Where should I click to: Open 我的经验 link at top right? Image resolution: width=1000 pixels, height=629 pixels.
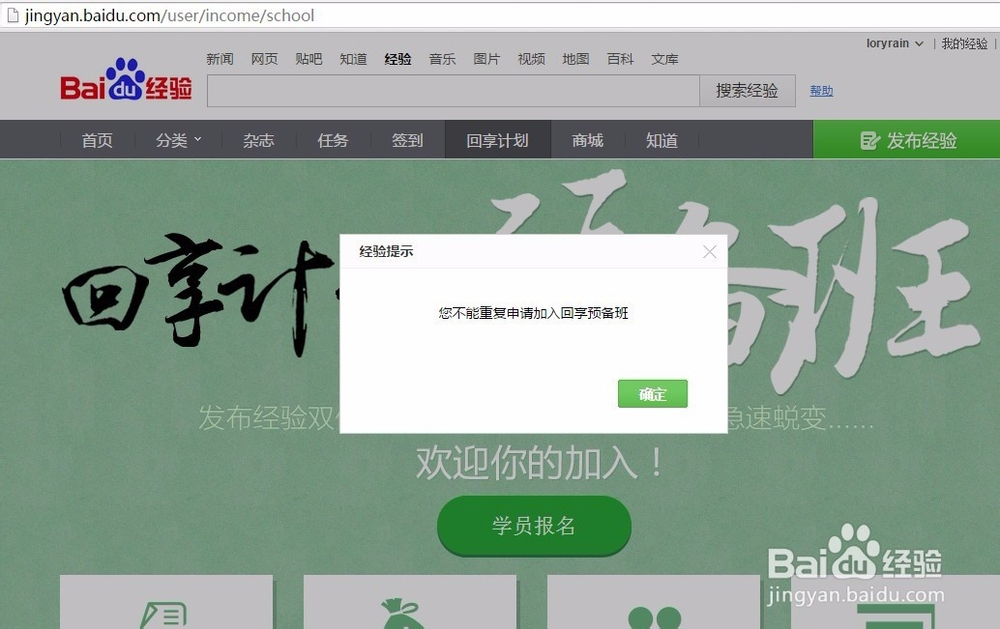[964, 43]
